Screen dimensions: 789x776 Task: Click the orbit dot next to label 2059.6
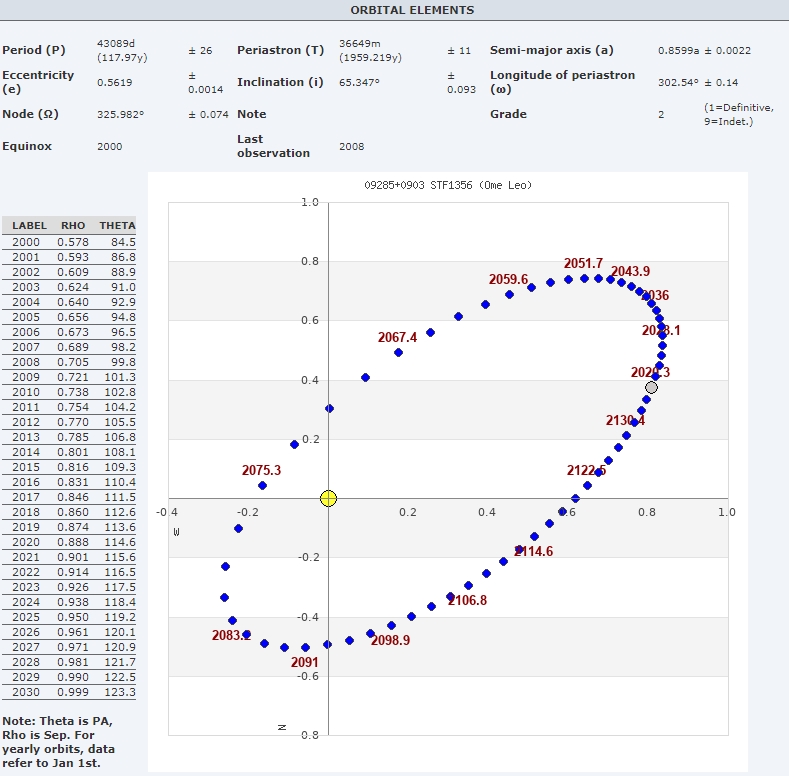[509, 294]
